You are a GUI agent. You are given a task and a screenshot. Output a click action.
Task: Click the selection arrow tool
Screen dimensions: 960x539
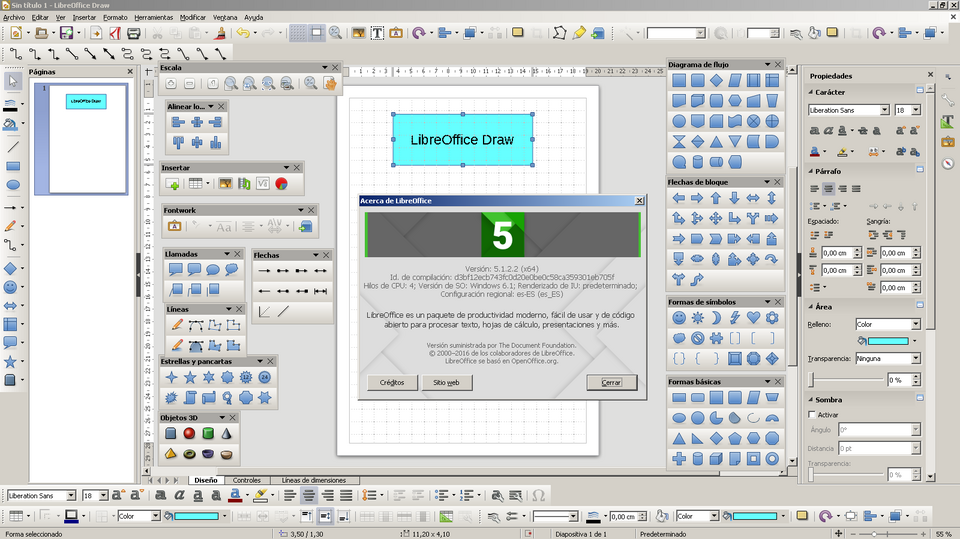(x=13, y=81)
